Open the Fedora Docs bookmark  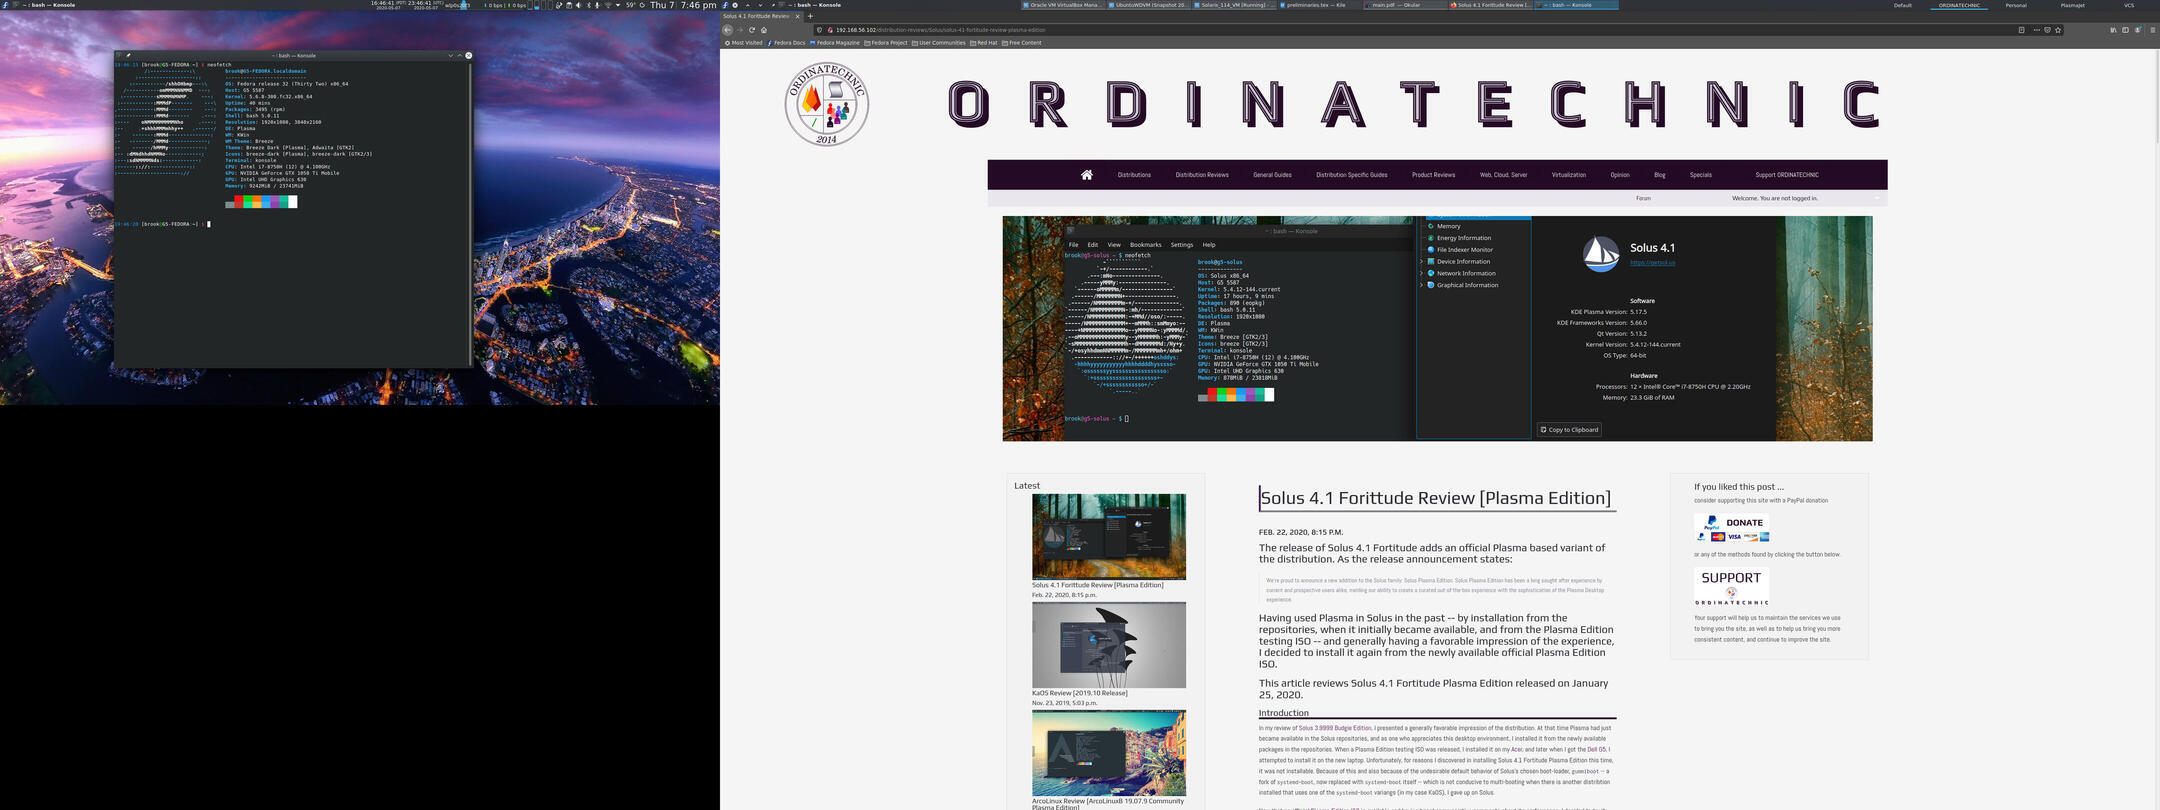(787, 43)
